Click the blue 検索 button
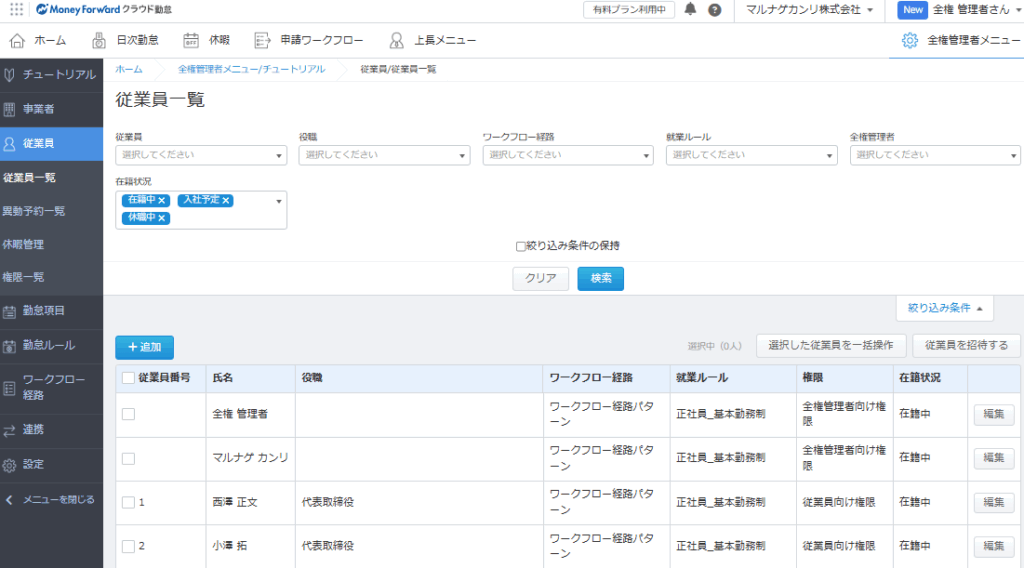The height and width of the screenshot is (568, 1024). coord(600,279)
